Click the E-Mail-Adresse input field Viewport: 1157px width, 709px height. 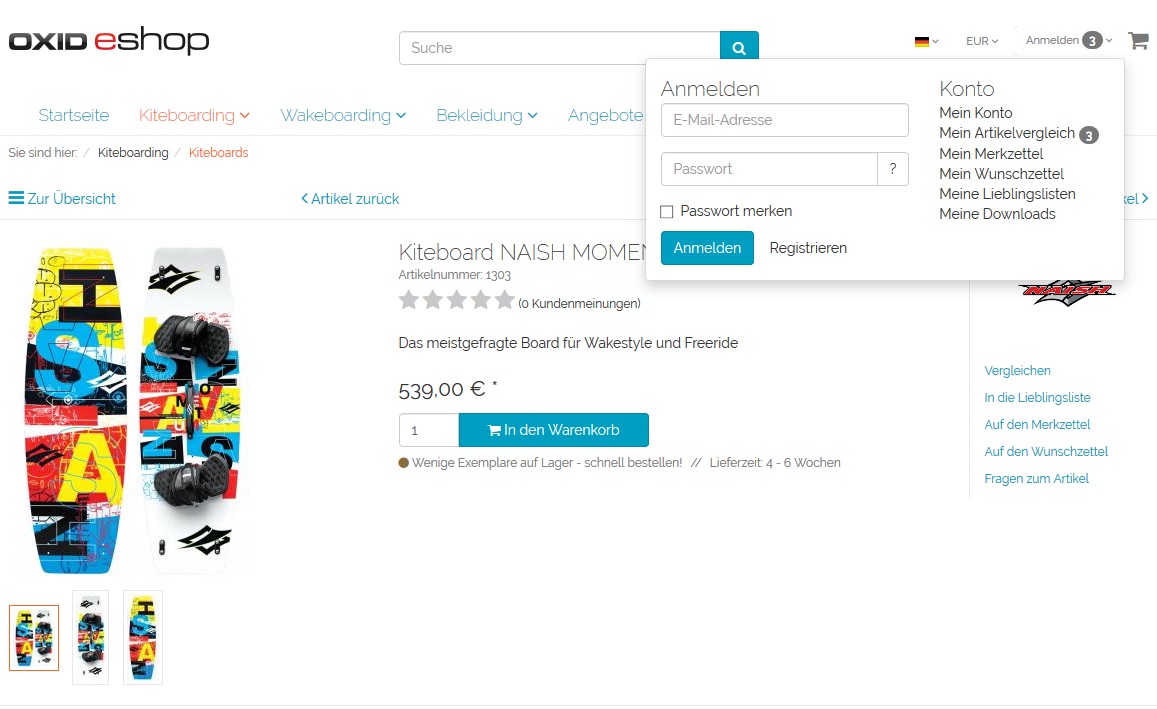coord(785,120)
